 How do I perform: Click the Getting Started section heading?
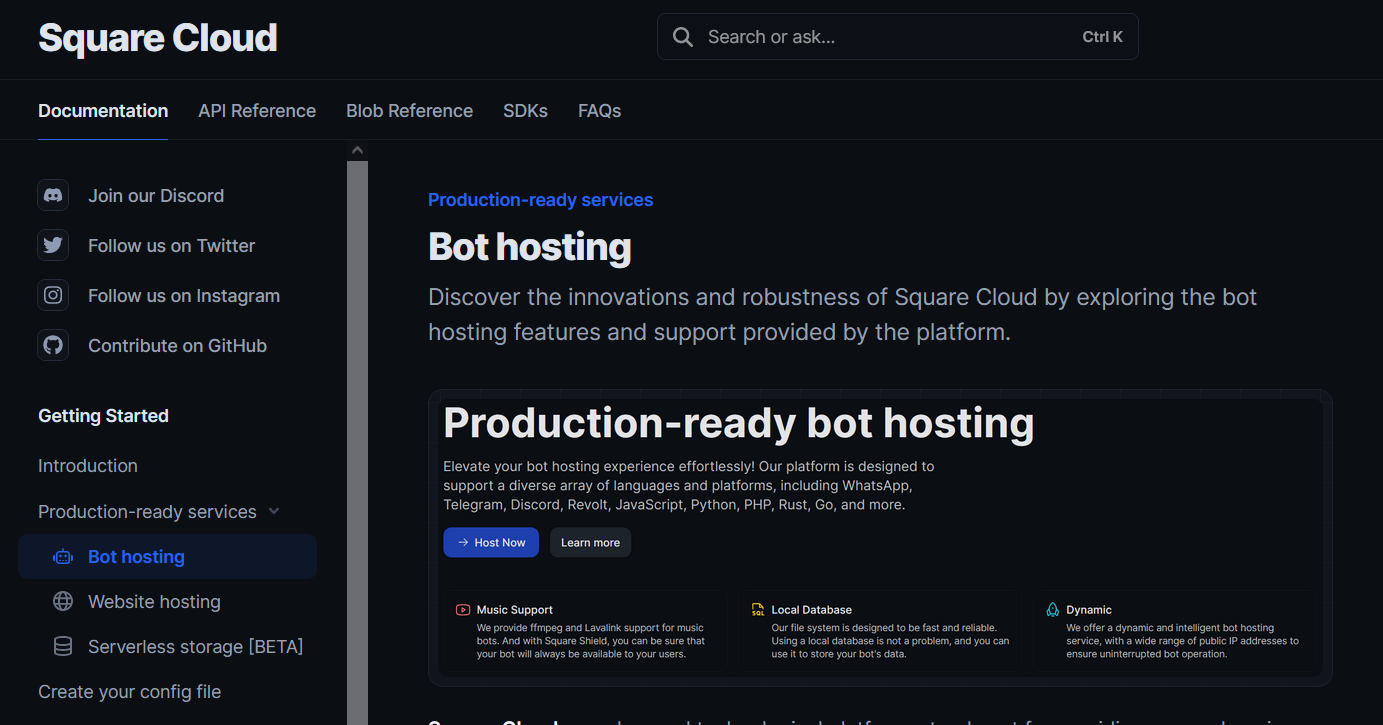click(103, 416)
